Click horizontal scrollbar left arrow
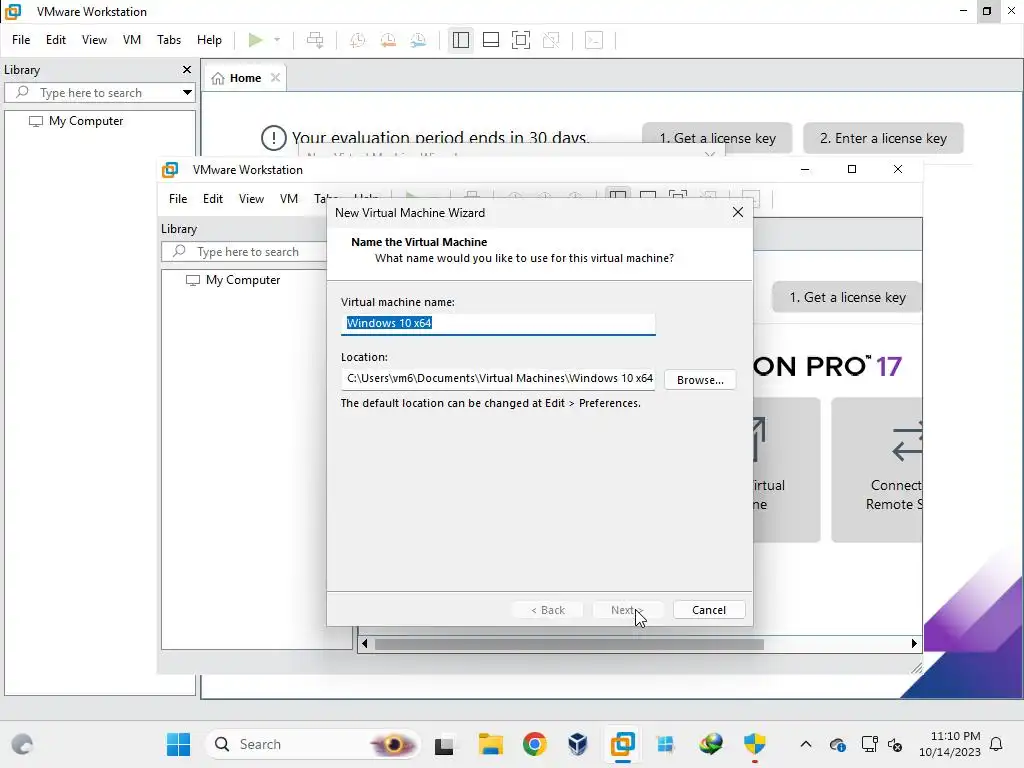The height and width of the screenshot is (768, 1024). [x=364, y=644]
